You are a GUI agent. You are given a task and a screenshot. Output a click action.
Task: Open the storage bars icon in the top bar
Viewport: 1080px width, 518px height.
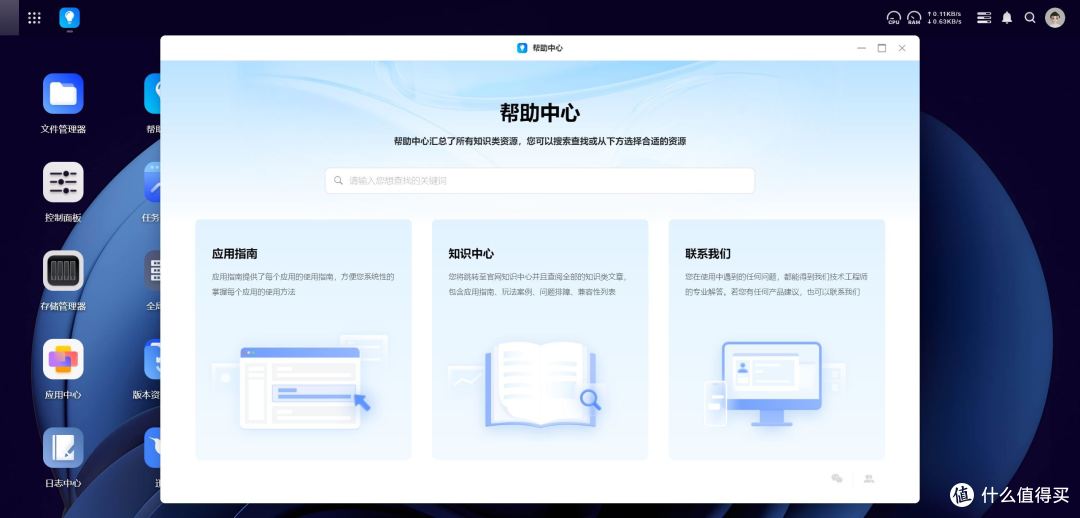(x=984, y=18)
